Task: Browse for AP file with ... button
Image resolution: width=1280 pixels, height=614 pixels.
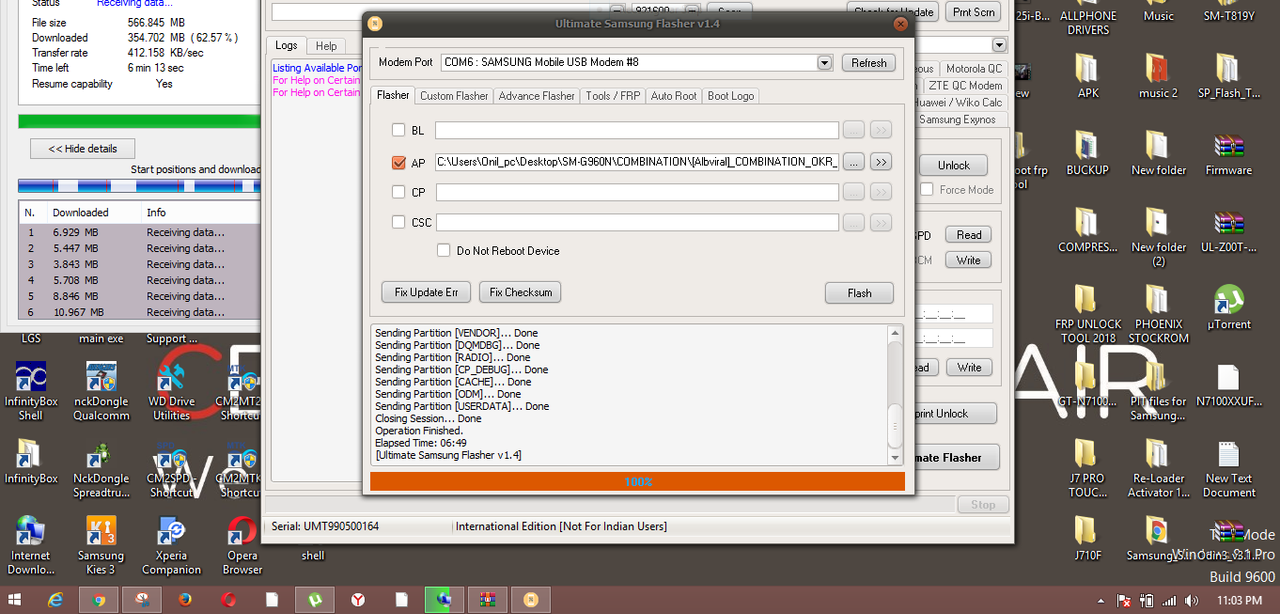Action: click(854, 161)
